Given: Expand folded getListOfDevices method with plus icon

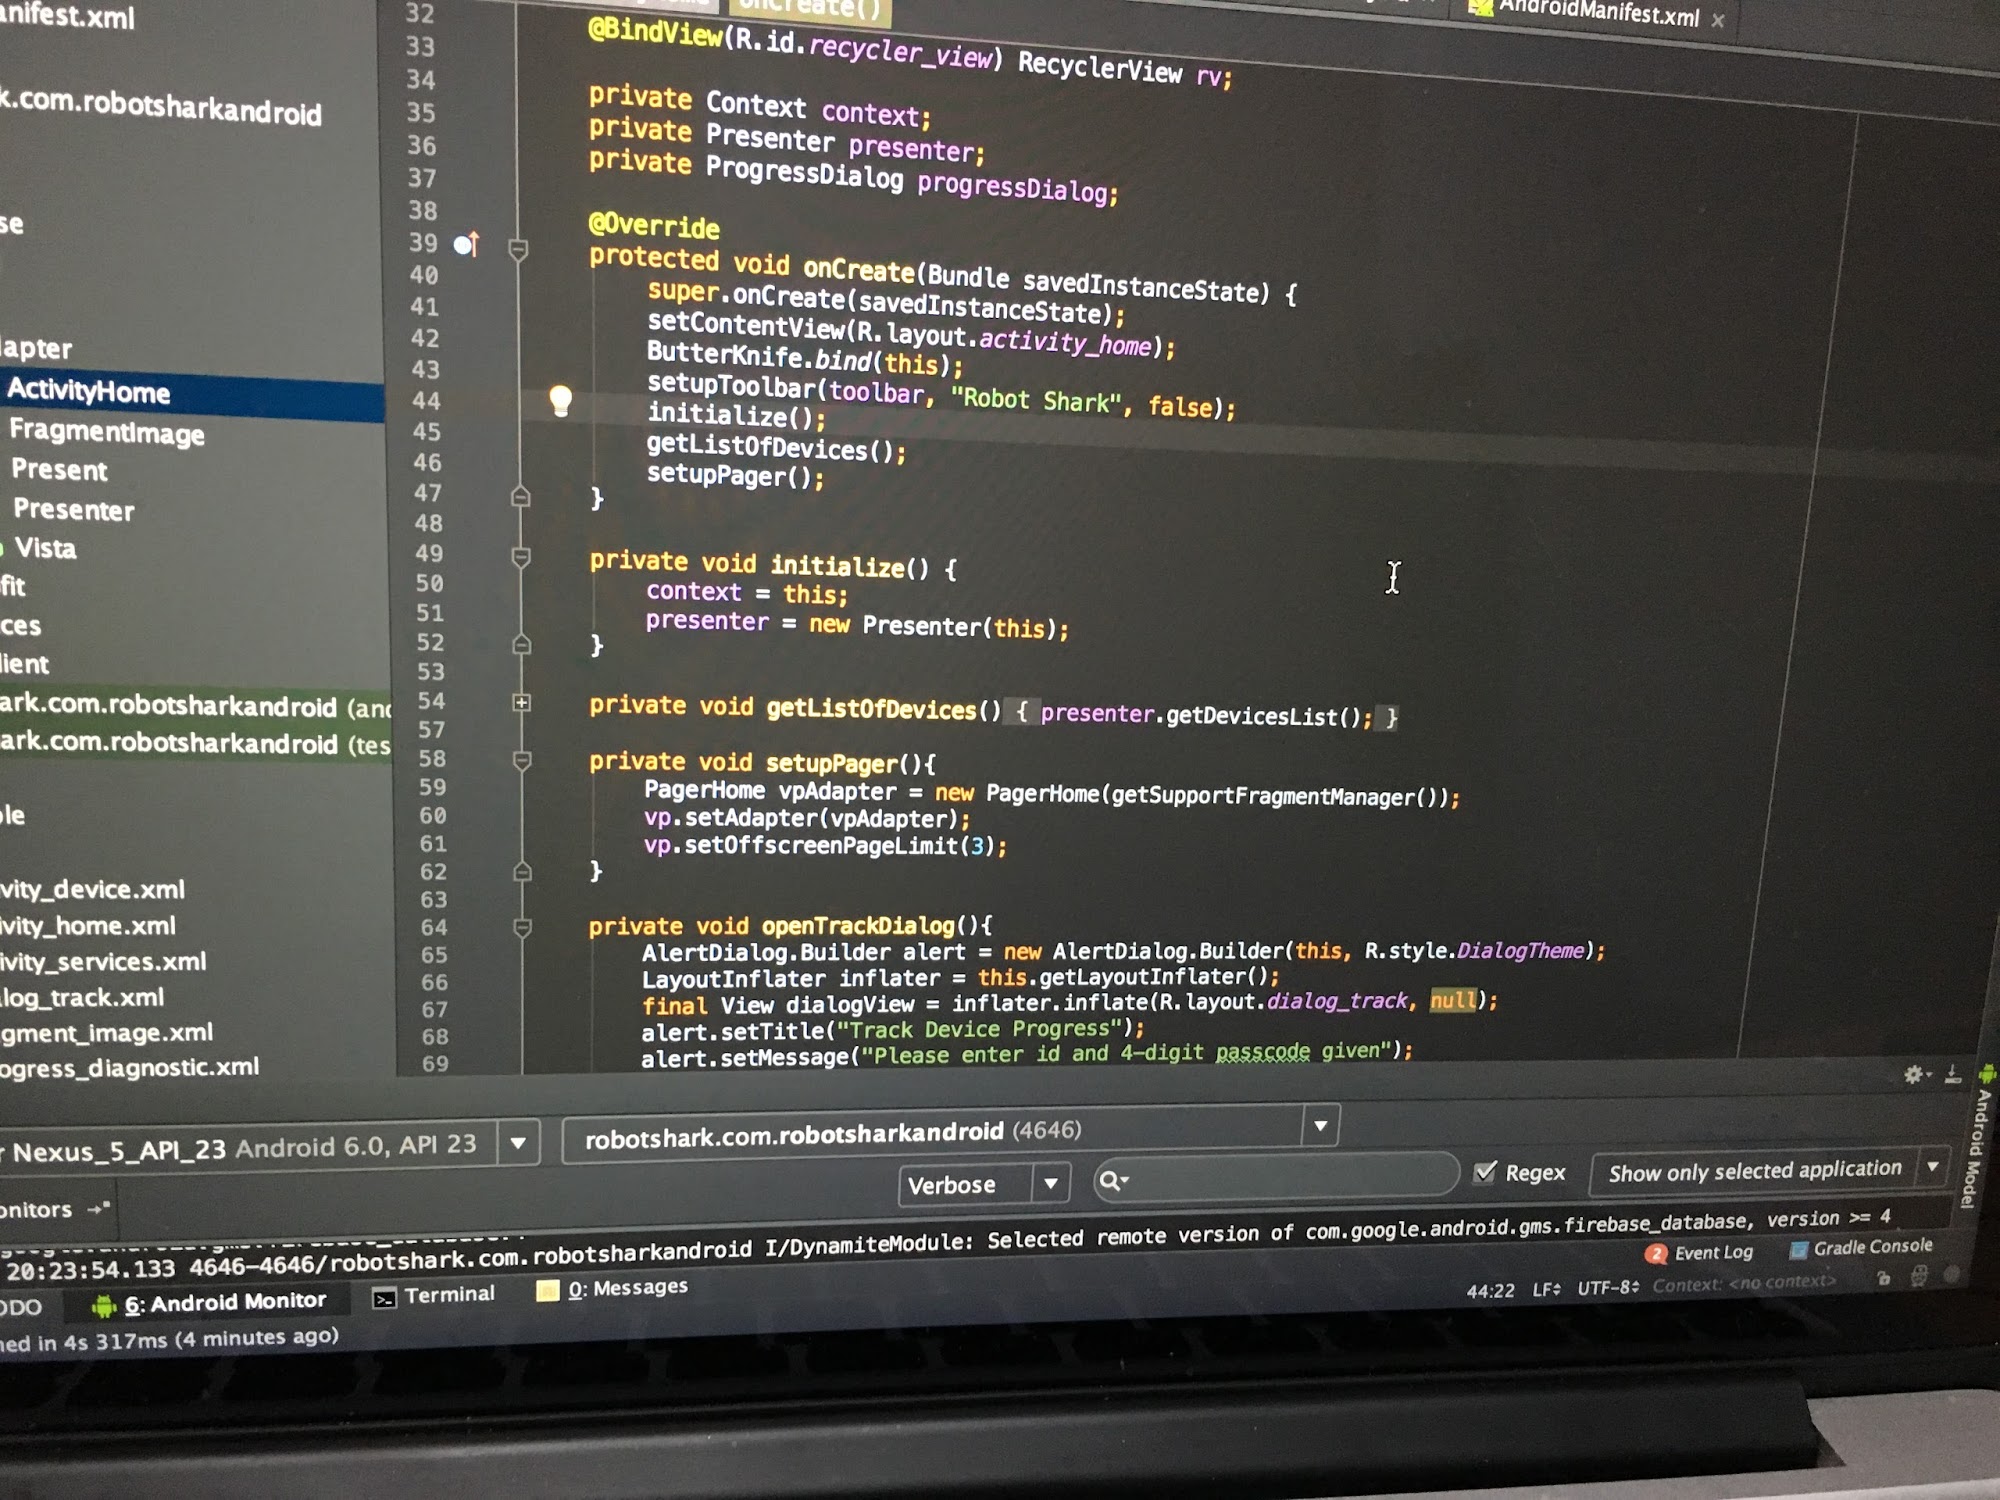Looking at the screenshot, I should (521, 703).
